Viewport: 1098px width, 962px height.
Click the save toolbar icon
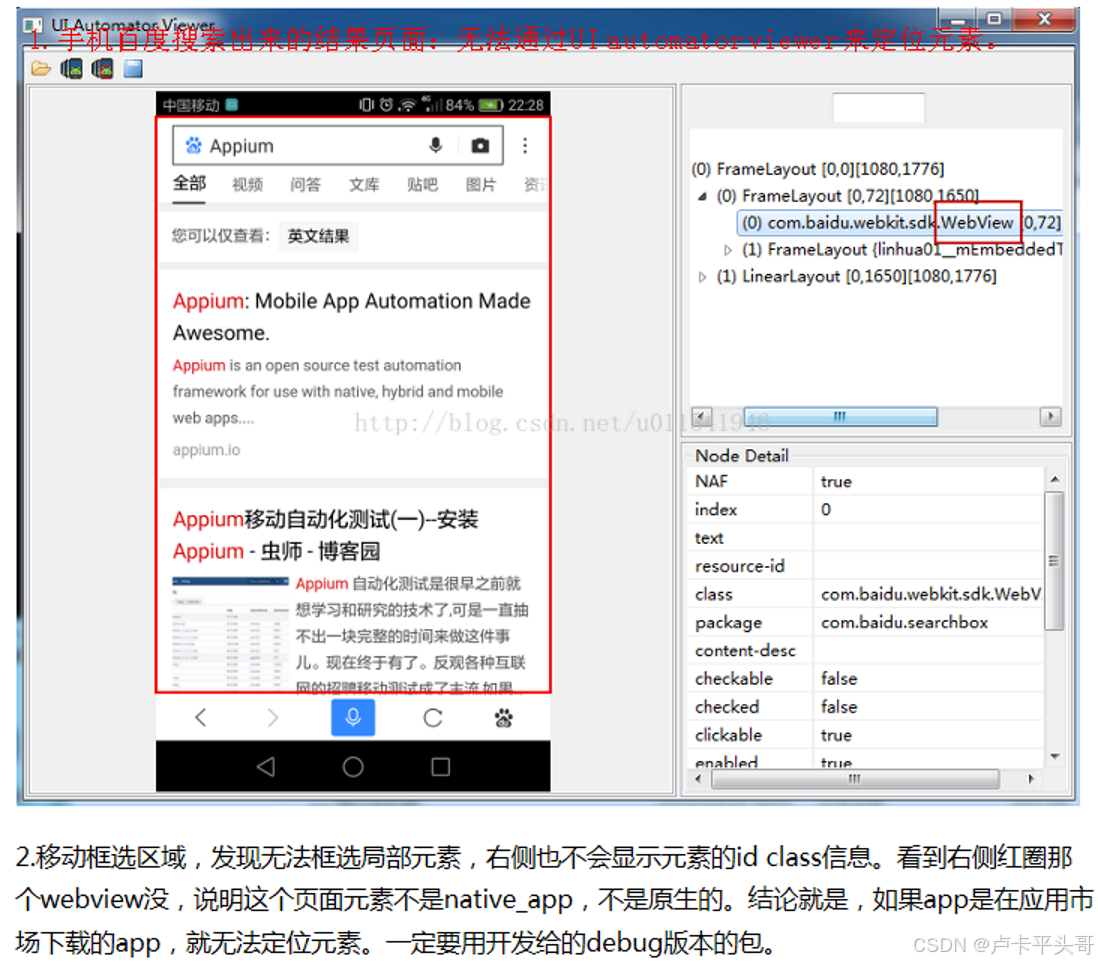tap(133, 69)
